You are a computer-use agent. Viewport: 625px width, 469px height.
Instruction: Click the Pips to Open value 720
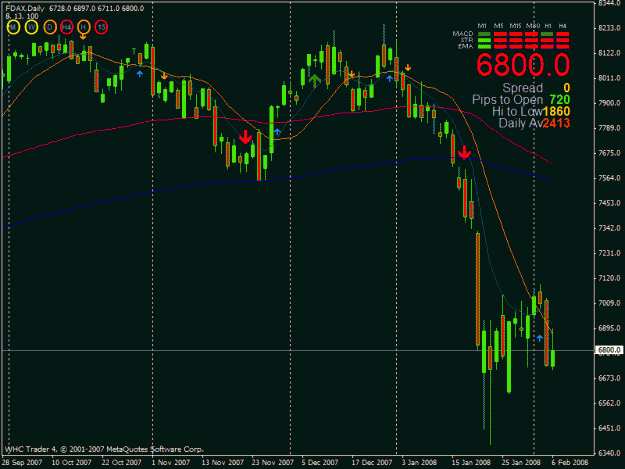tap(560, 100)
